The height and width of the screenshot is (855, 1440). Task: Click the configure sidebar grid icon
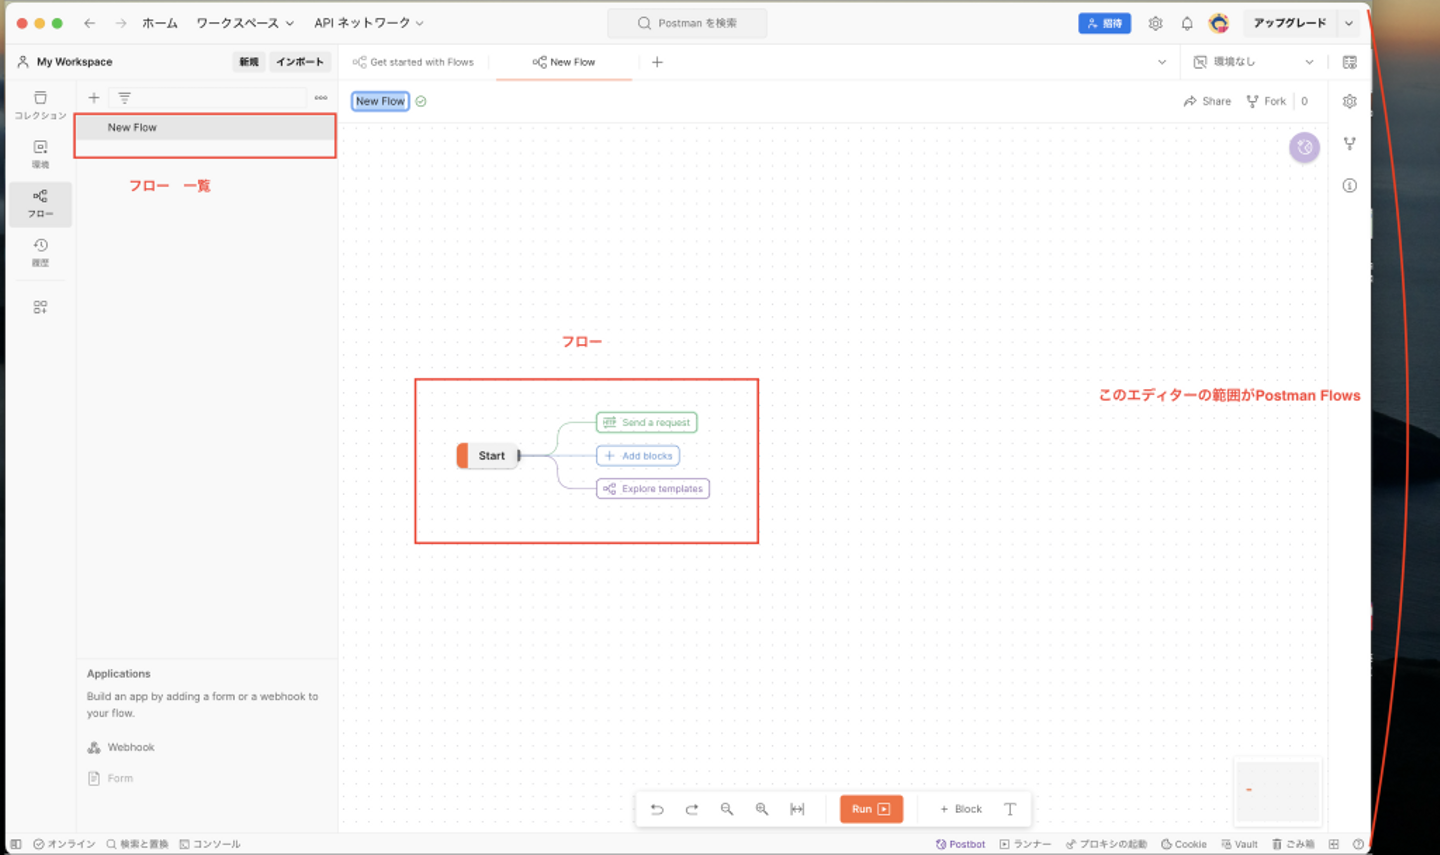[40, 307]
